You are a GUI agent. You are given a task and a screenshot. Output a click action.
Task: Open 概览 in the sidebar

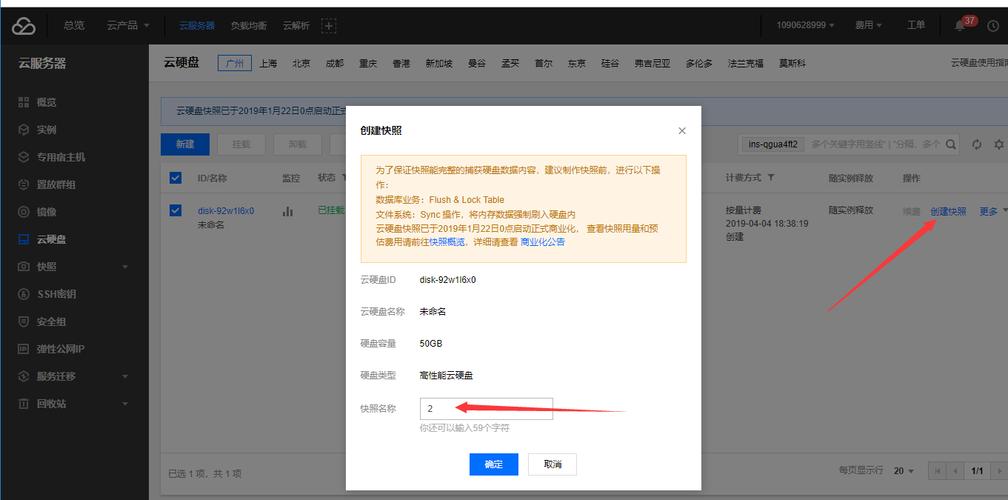pos(46,102)
